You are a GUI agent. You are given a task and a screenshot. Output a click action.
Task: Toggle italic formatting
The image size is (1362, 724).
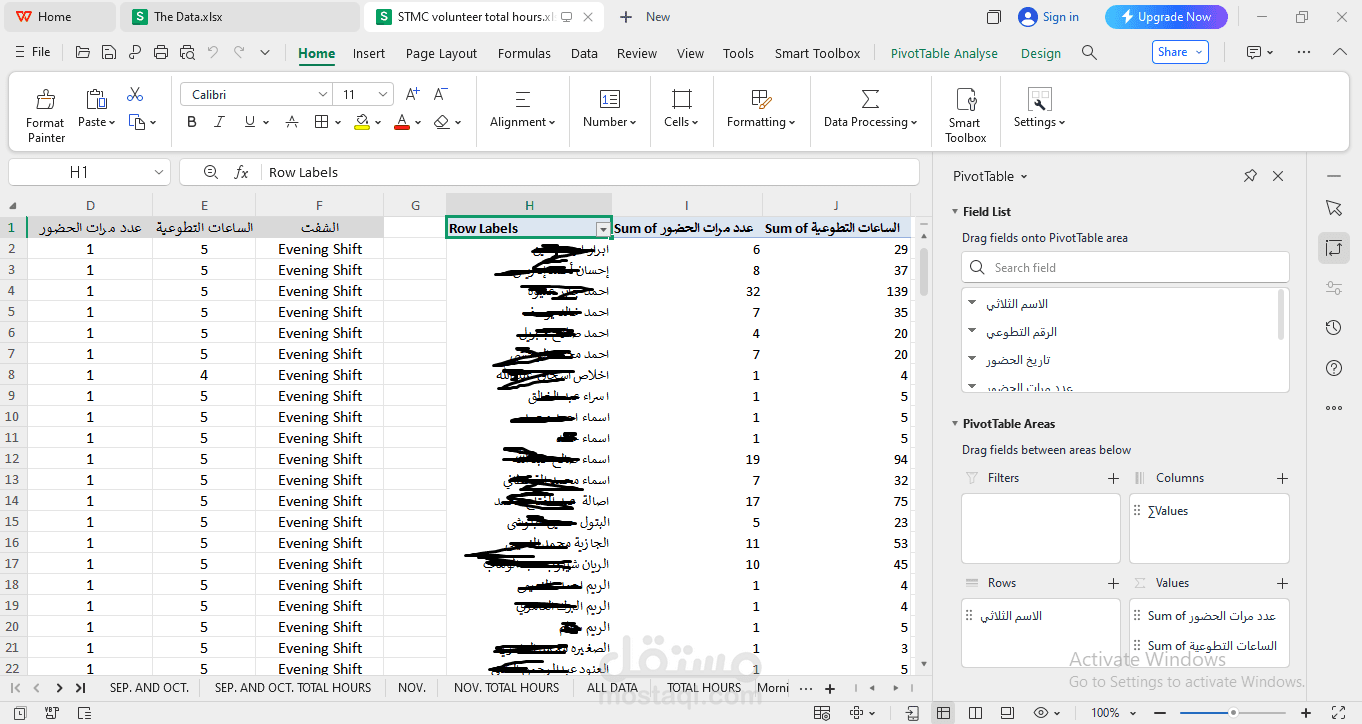[219, 122]
